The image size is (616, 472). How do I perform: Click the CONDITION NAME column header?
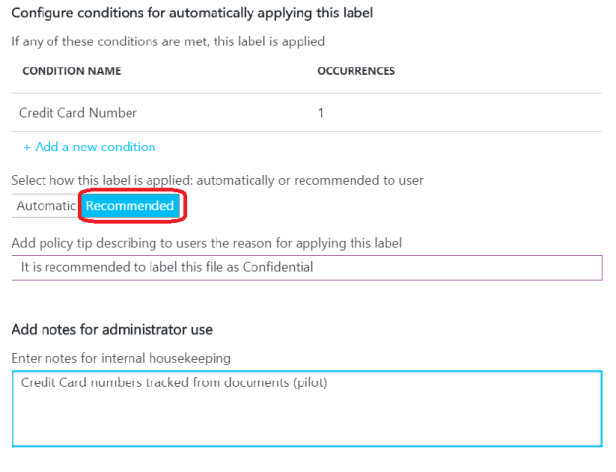tap(71, 71)
